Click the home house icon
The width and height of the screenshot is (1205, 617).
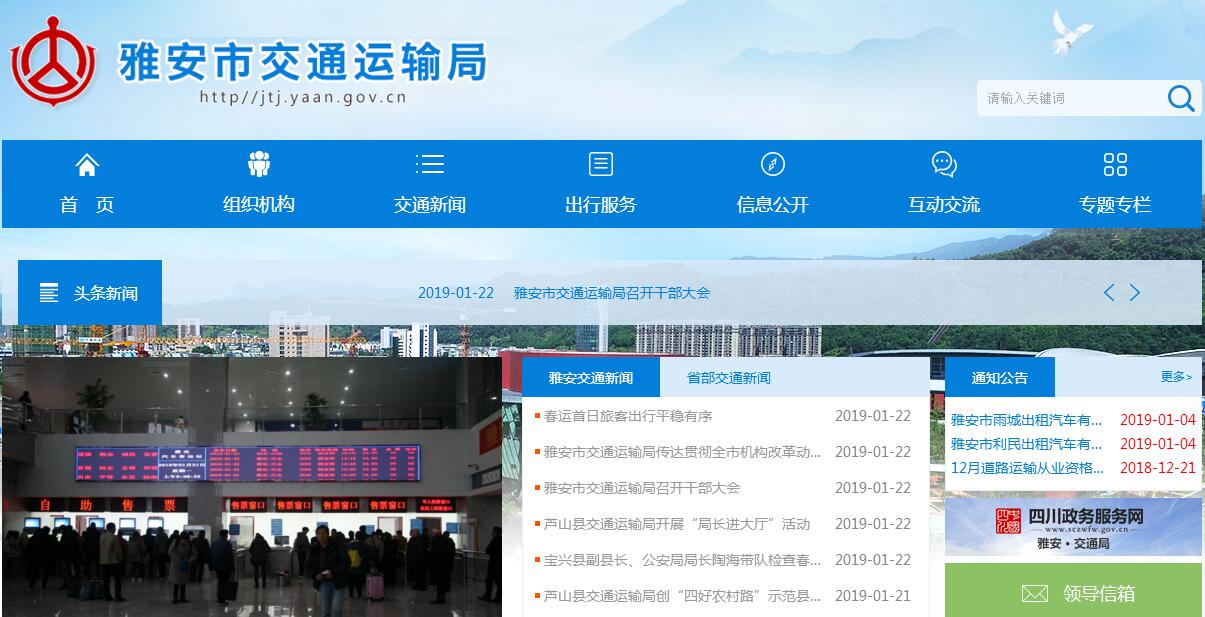[87, 164]
